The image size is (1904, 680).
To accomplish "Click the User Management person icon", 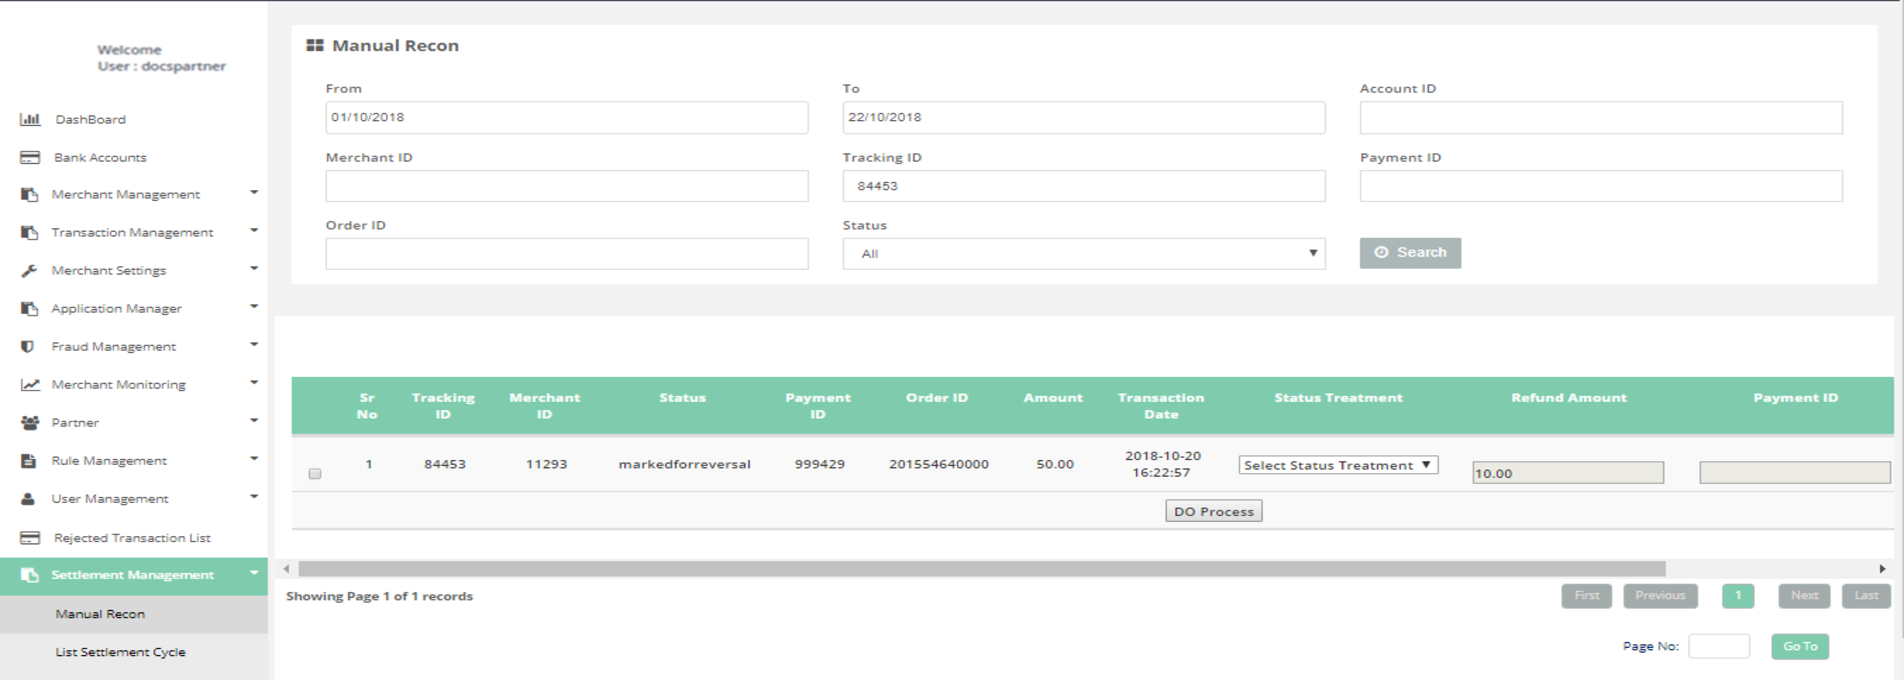I will 29,499.
